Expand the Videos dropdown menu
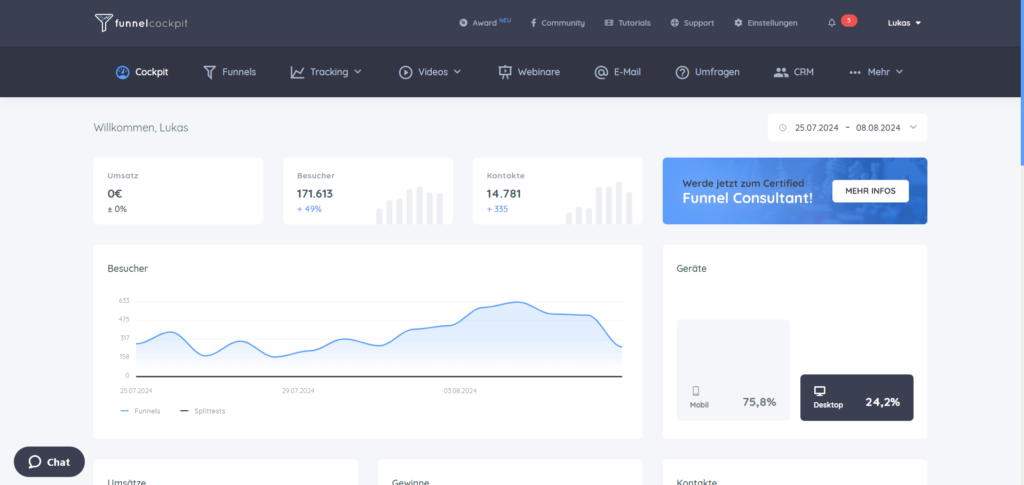Screen dimensions: 1024x485 [430, 72]
